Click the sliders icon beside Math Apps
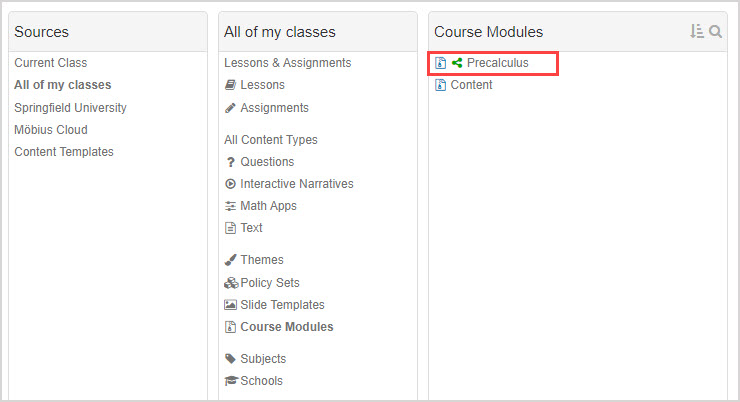Image resolution: width=740 pixels, height=402 pixels. (x=231, y=206)
